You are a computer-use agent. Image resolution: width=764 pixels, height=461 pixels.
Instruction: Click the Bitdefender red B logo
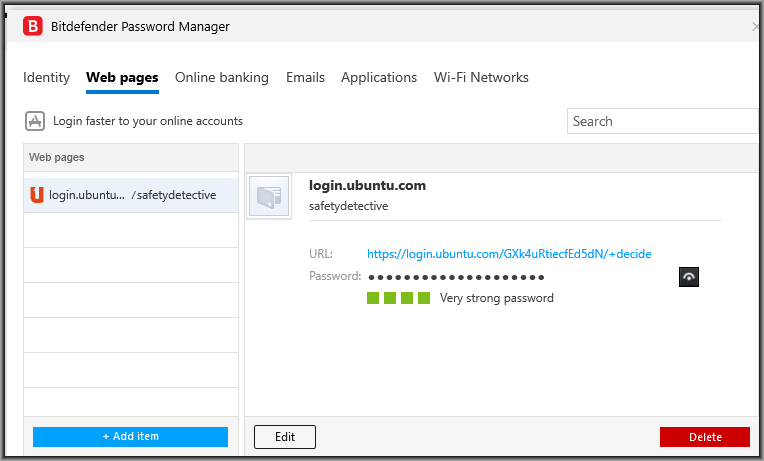[x=33, y=26]
